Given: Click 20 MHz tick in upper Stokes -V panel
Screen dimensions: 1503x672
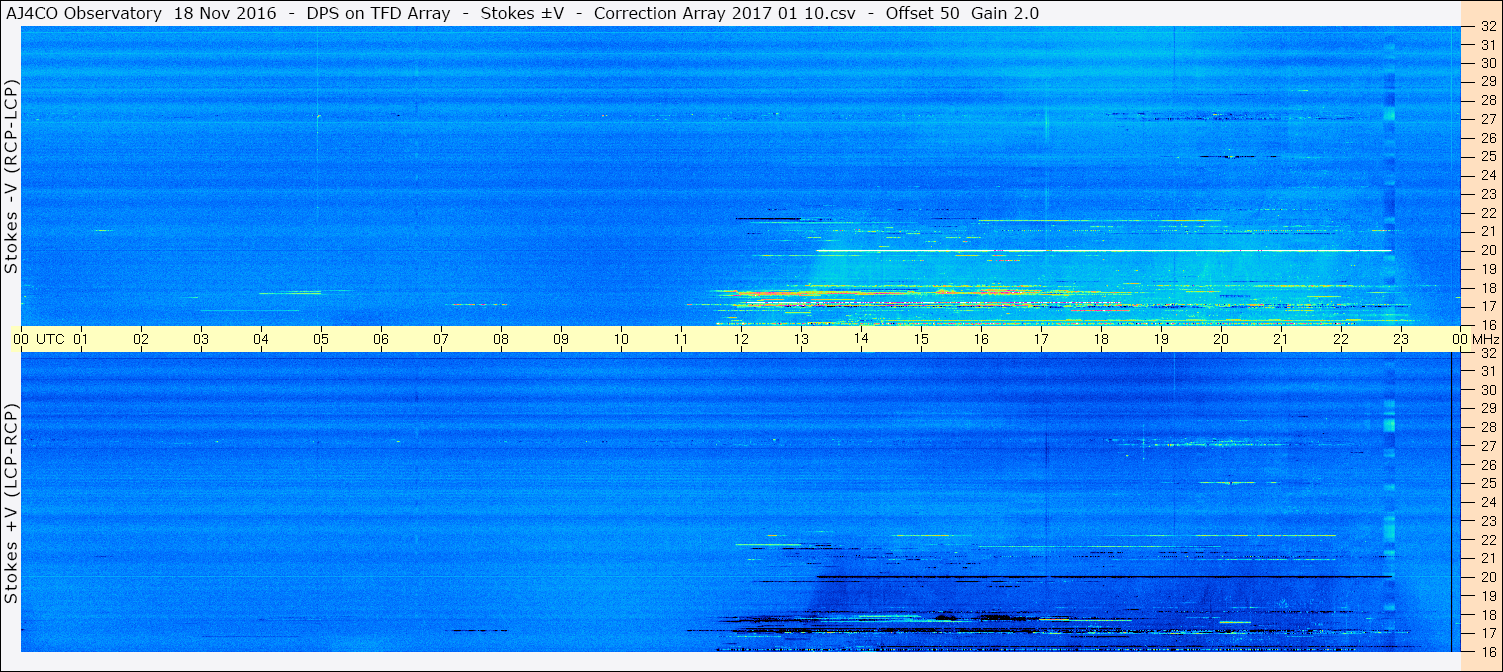Looking at the screenshot, I should click(x=1488, y=250).
